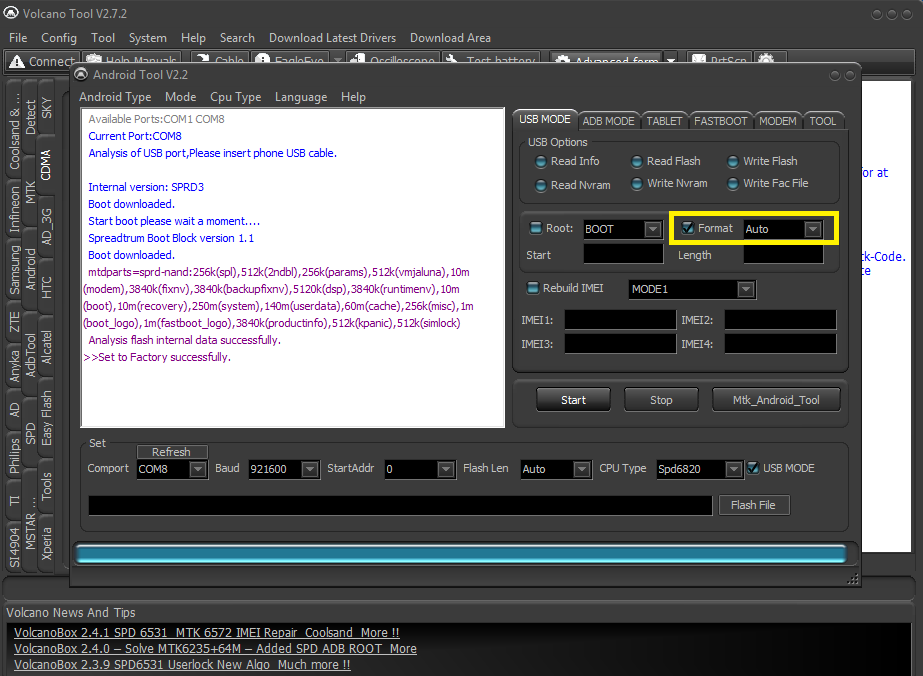This screenshot has height=676, width=923.
Task: Click the flash file path field
Action: 400,505
